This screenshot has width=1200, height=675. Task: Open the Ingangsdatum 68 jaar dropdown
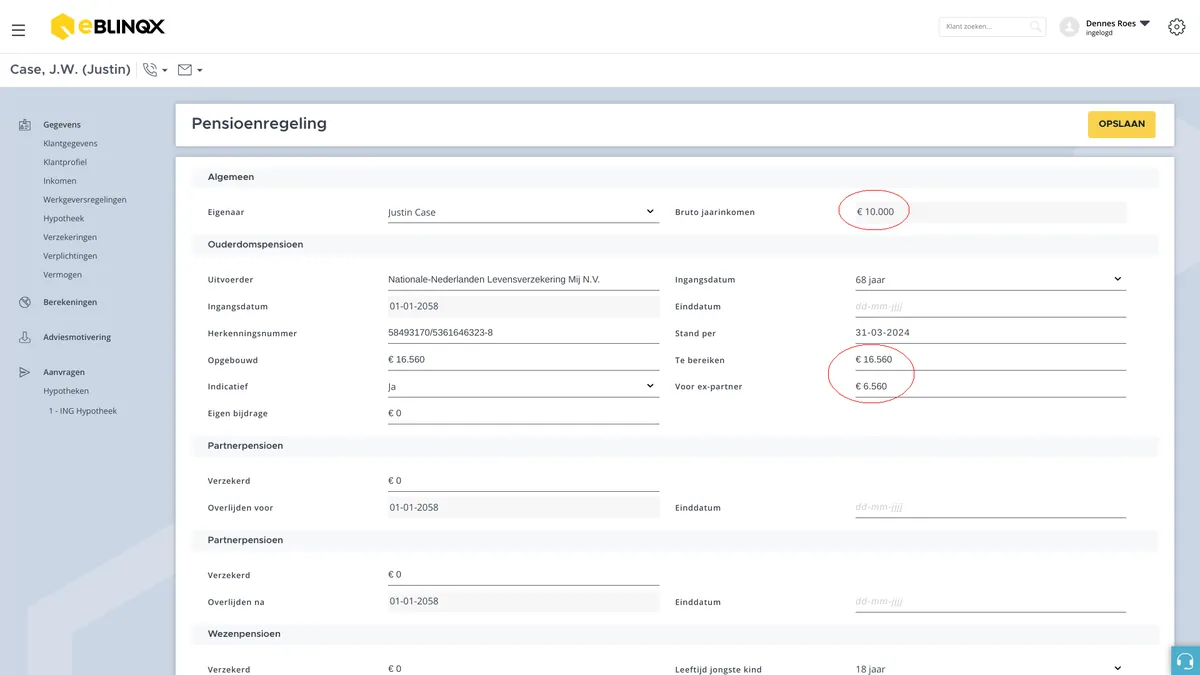pos(990,280)
